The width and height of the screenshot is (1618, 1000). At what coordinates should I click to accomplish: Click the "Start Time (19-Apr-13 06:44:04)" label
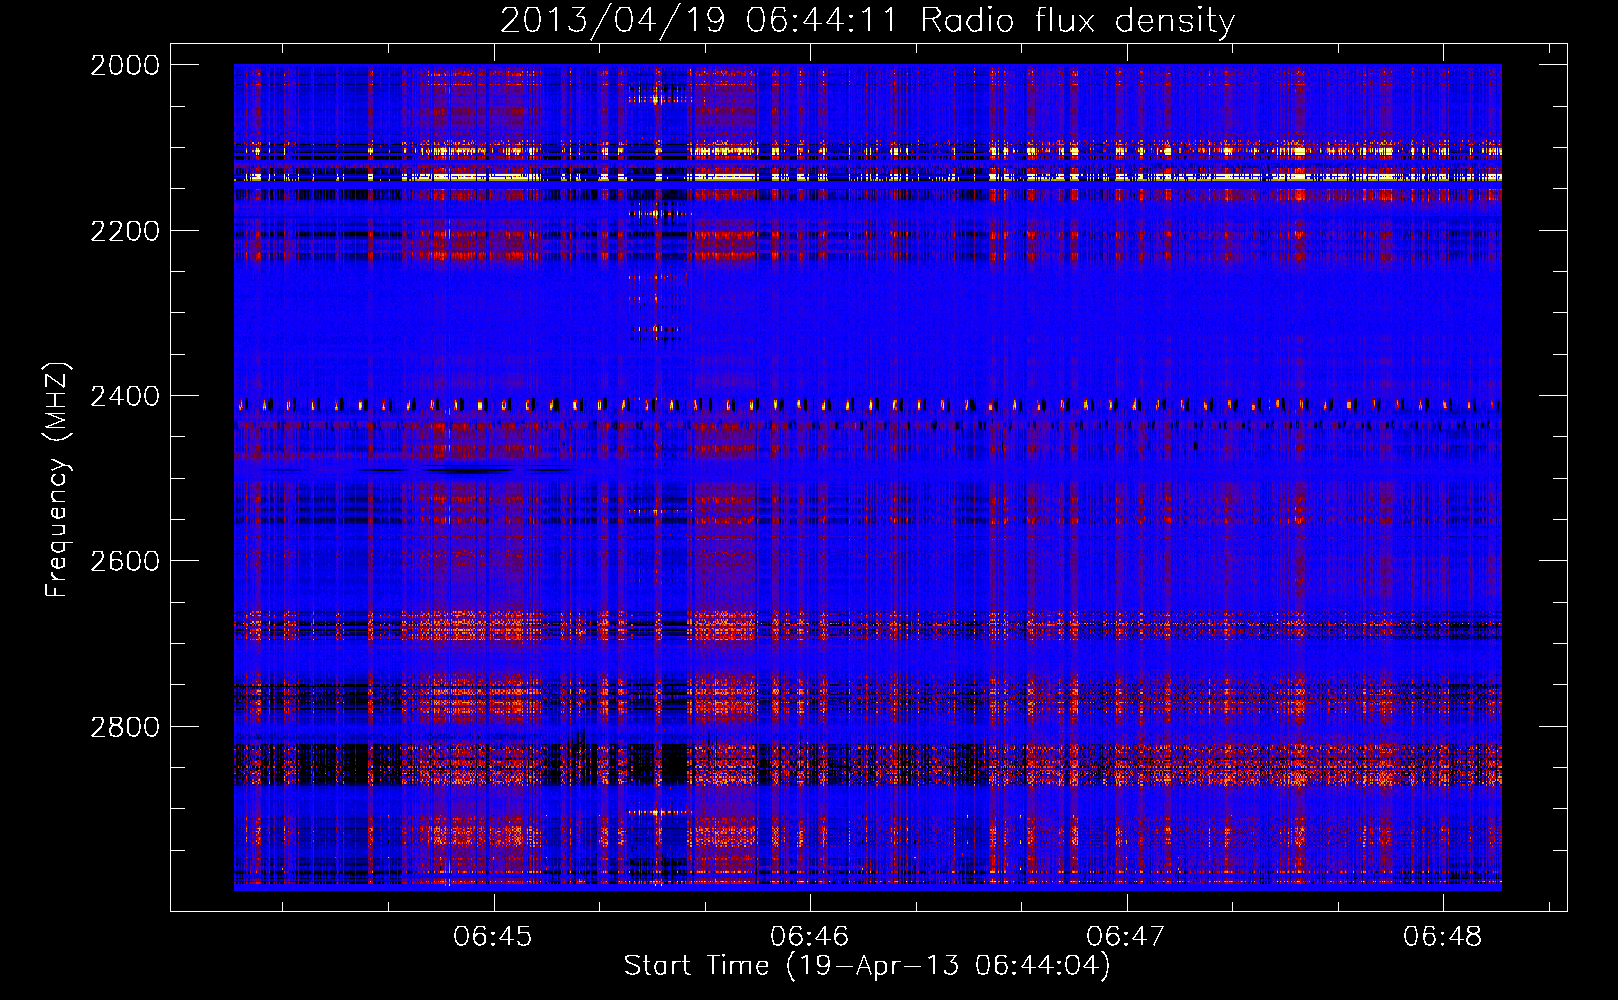tap(867, 966)
